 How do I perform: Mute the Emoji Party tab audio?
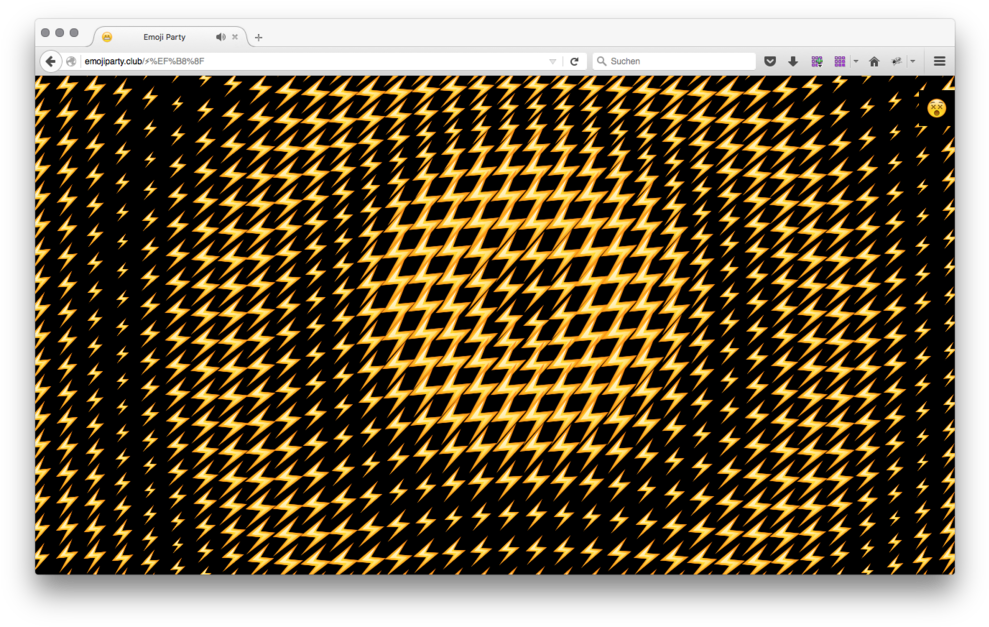click(220, 37)
